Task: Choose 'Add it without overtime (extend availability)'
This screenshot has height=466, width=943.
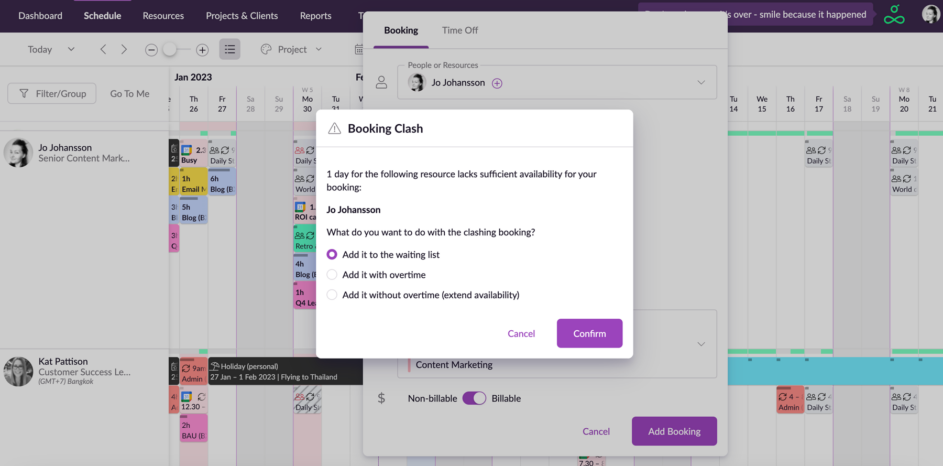Action: click(x=331, y=295)
